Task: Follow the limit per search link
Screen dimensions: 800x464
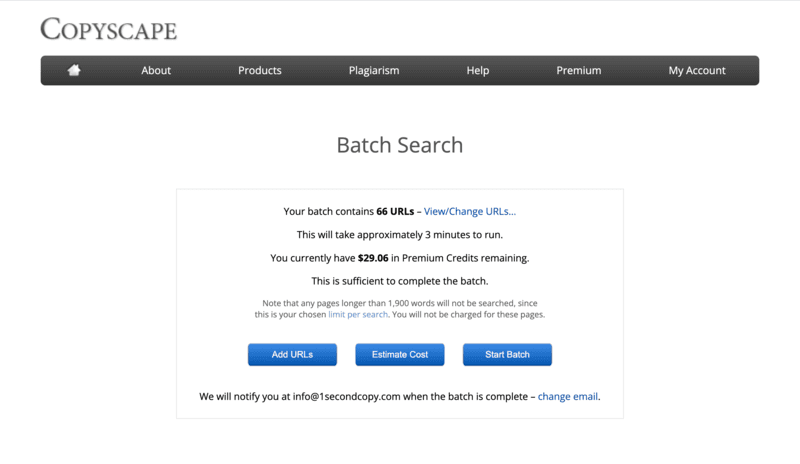Action: pyautogui.click(x=358, y=314)
